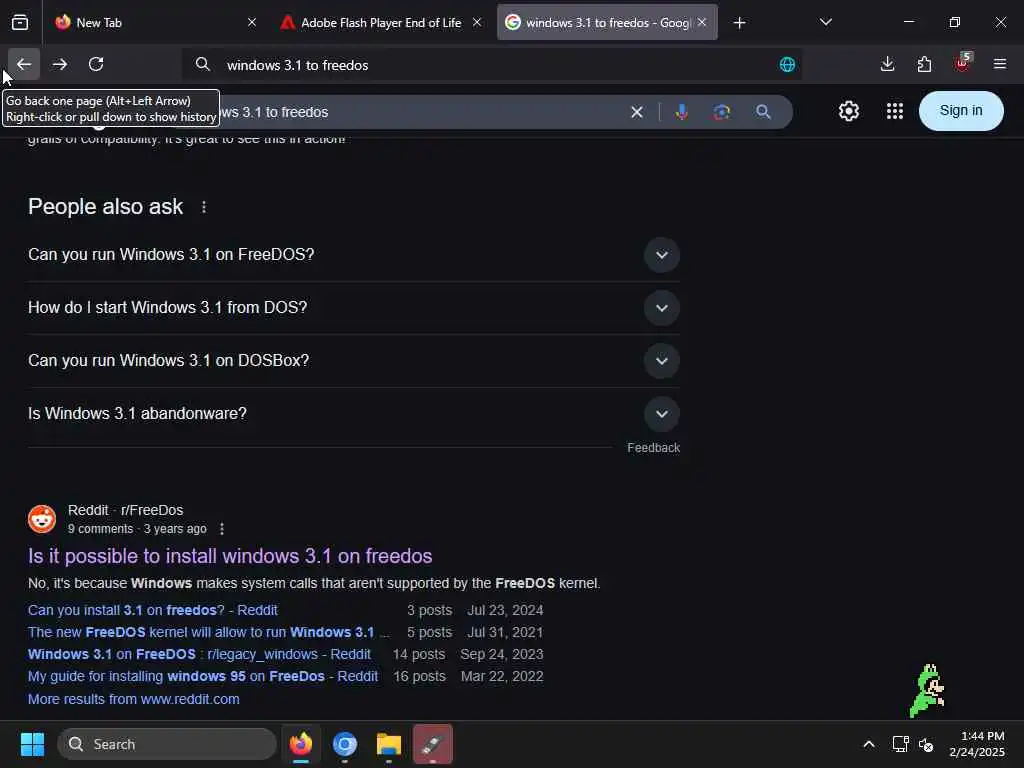The width and height of the screenshot is (1024, 768).
Task: Open Google quick settings gear
Action: click(x=848, y=111)
